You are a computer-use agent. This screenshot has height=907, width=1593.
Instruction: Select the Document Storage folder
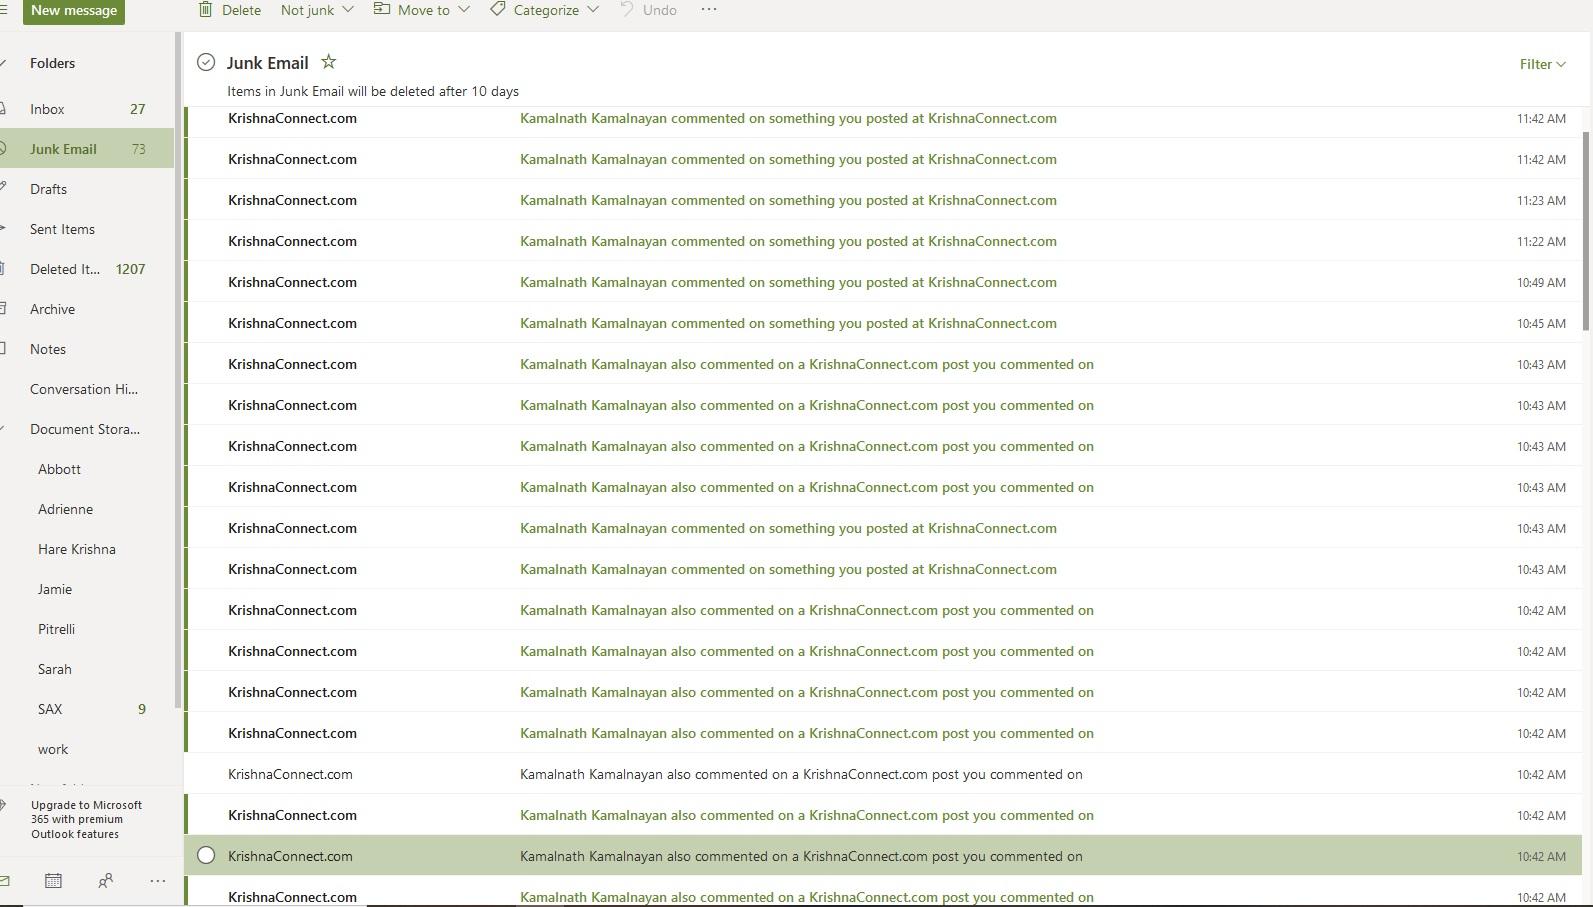pos(87,429)
